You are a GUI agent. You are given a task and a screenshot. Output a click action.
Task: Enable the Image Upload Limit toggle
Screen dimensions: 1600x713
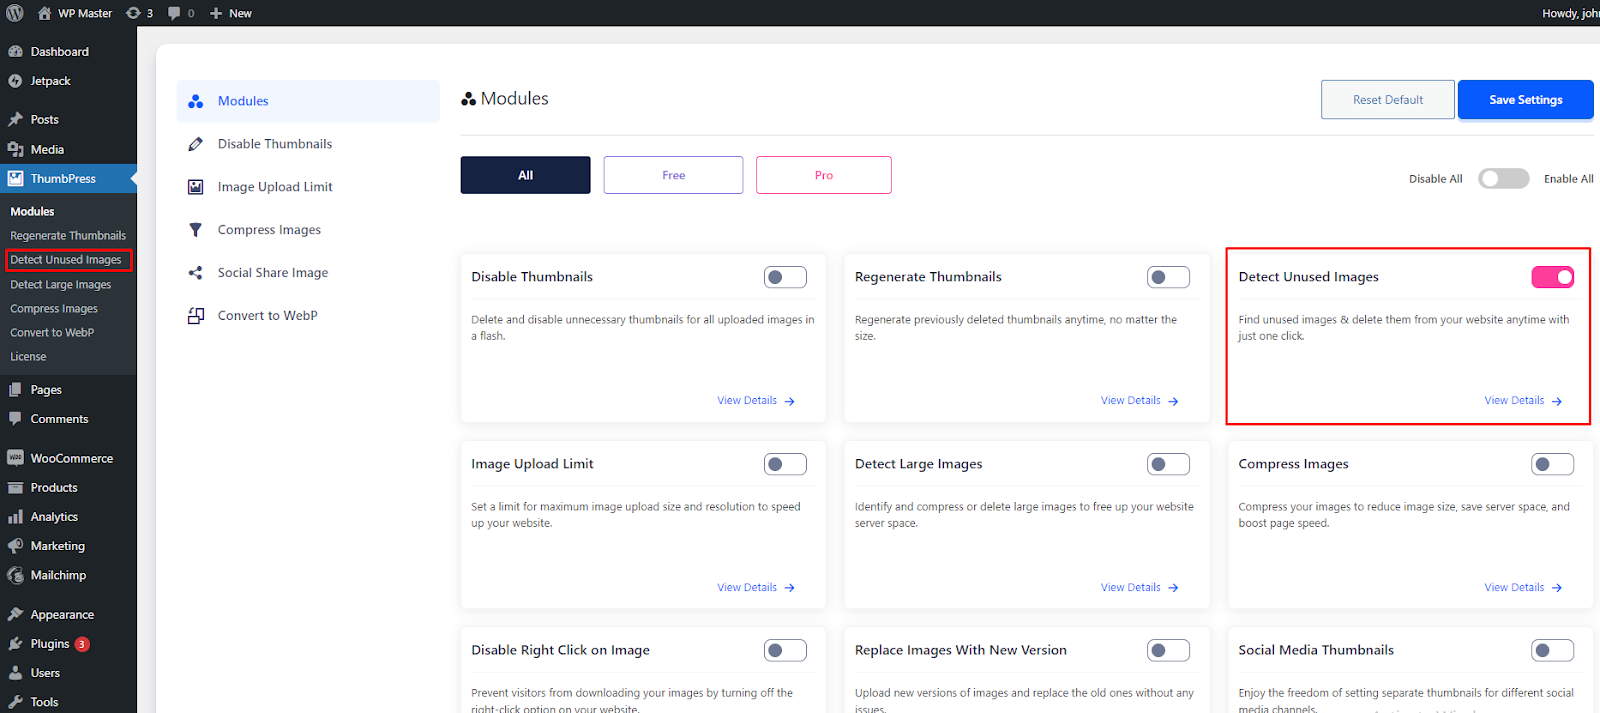click(785, 464)
